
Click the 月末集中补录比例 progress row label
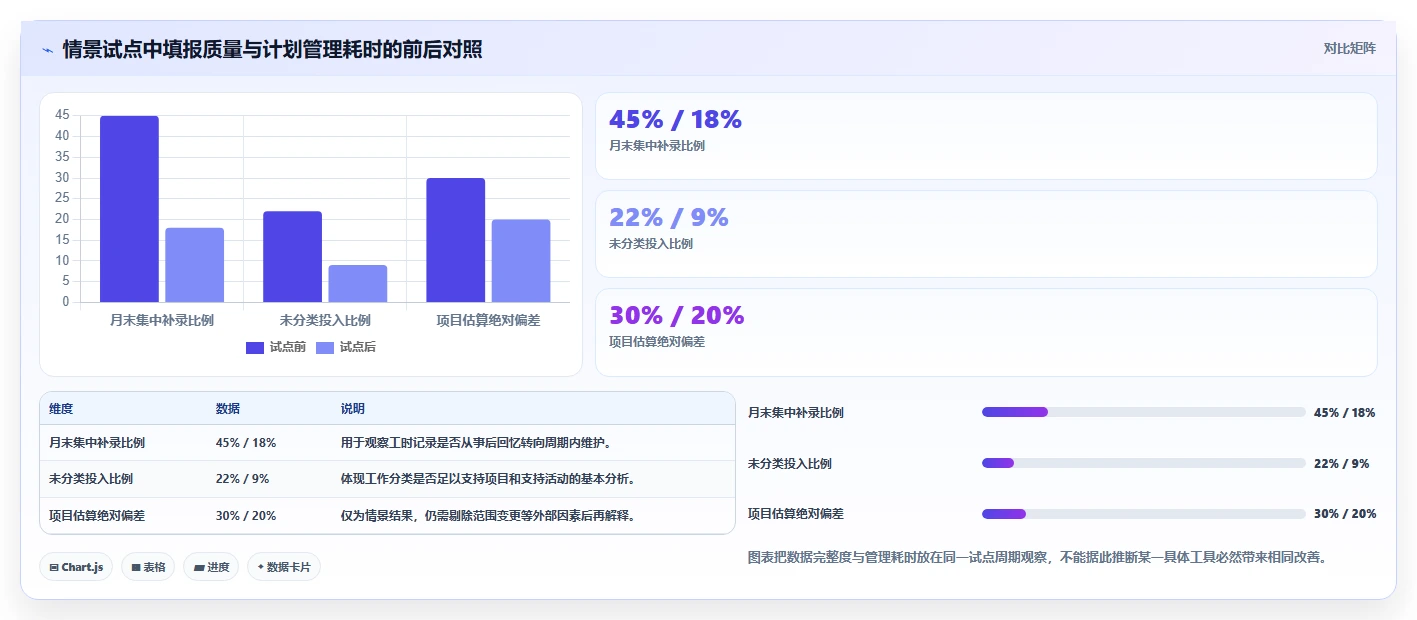tap(796, 413)
